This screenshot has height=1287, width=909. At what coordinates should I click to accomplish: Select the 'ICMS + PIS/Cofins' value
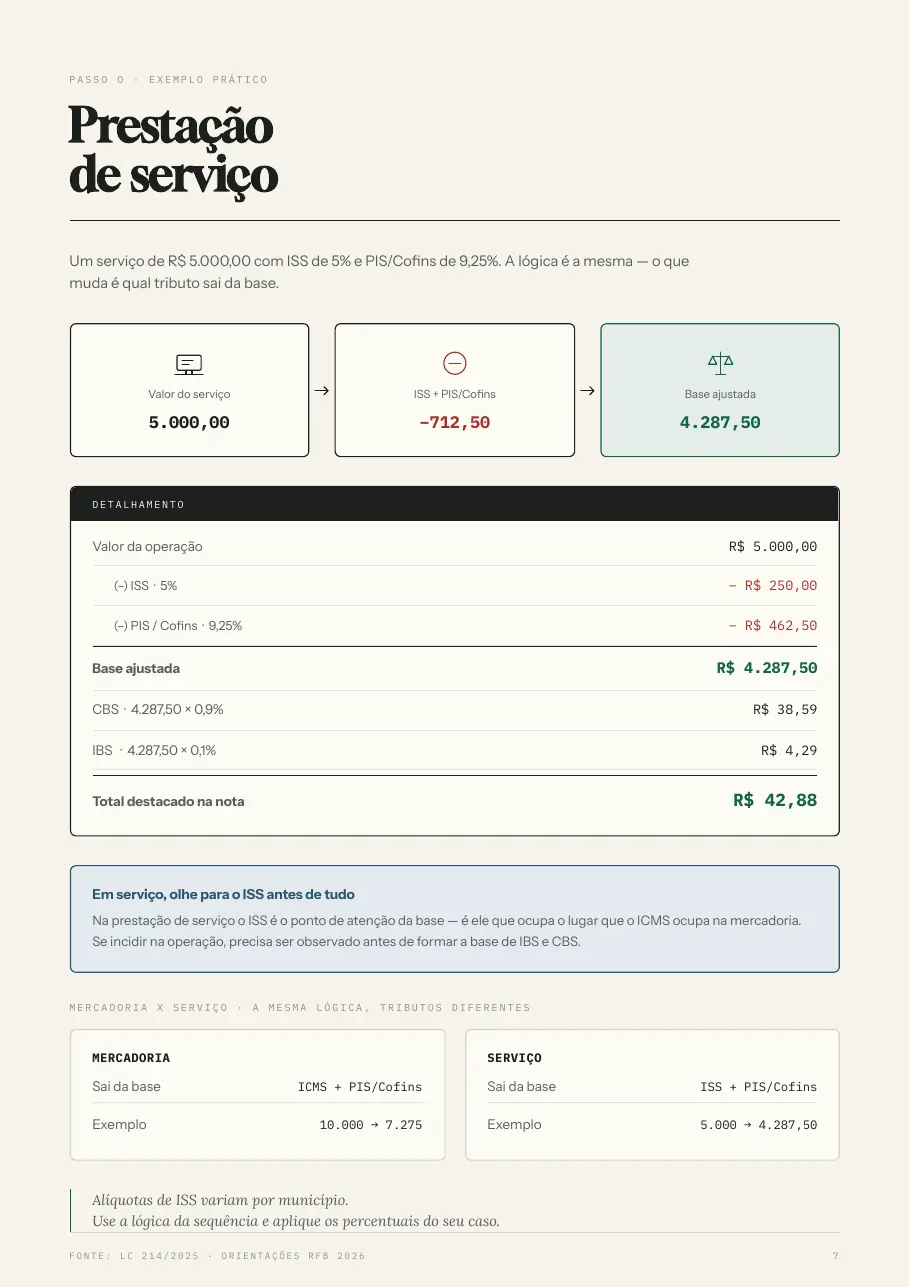[360, 1087]
